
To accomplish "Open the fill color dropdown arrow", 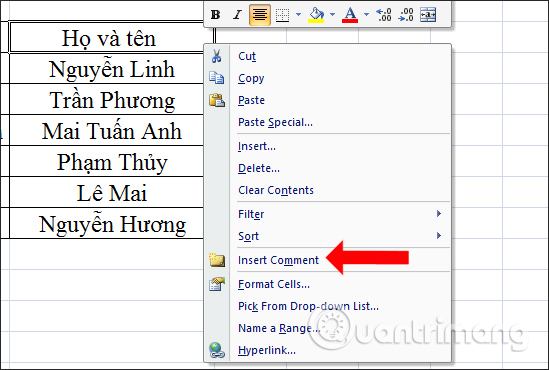I will tap(332, 15).
